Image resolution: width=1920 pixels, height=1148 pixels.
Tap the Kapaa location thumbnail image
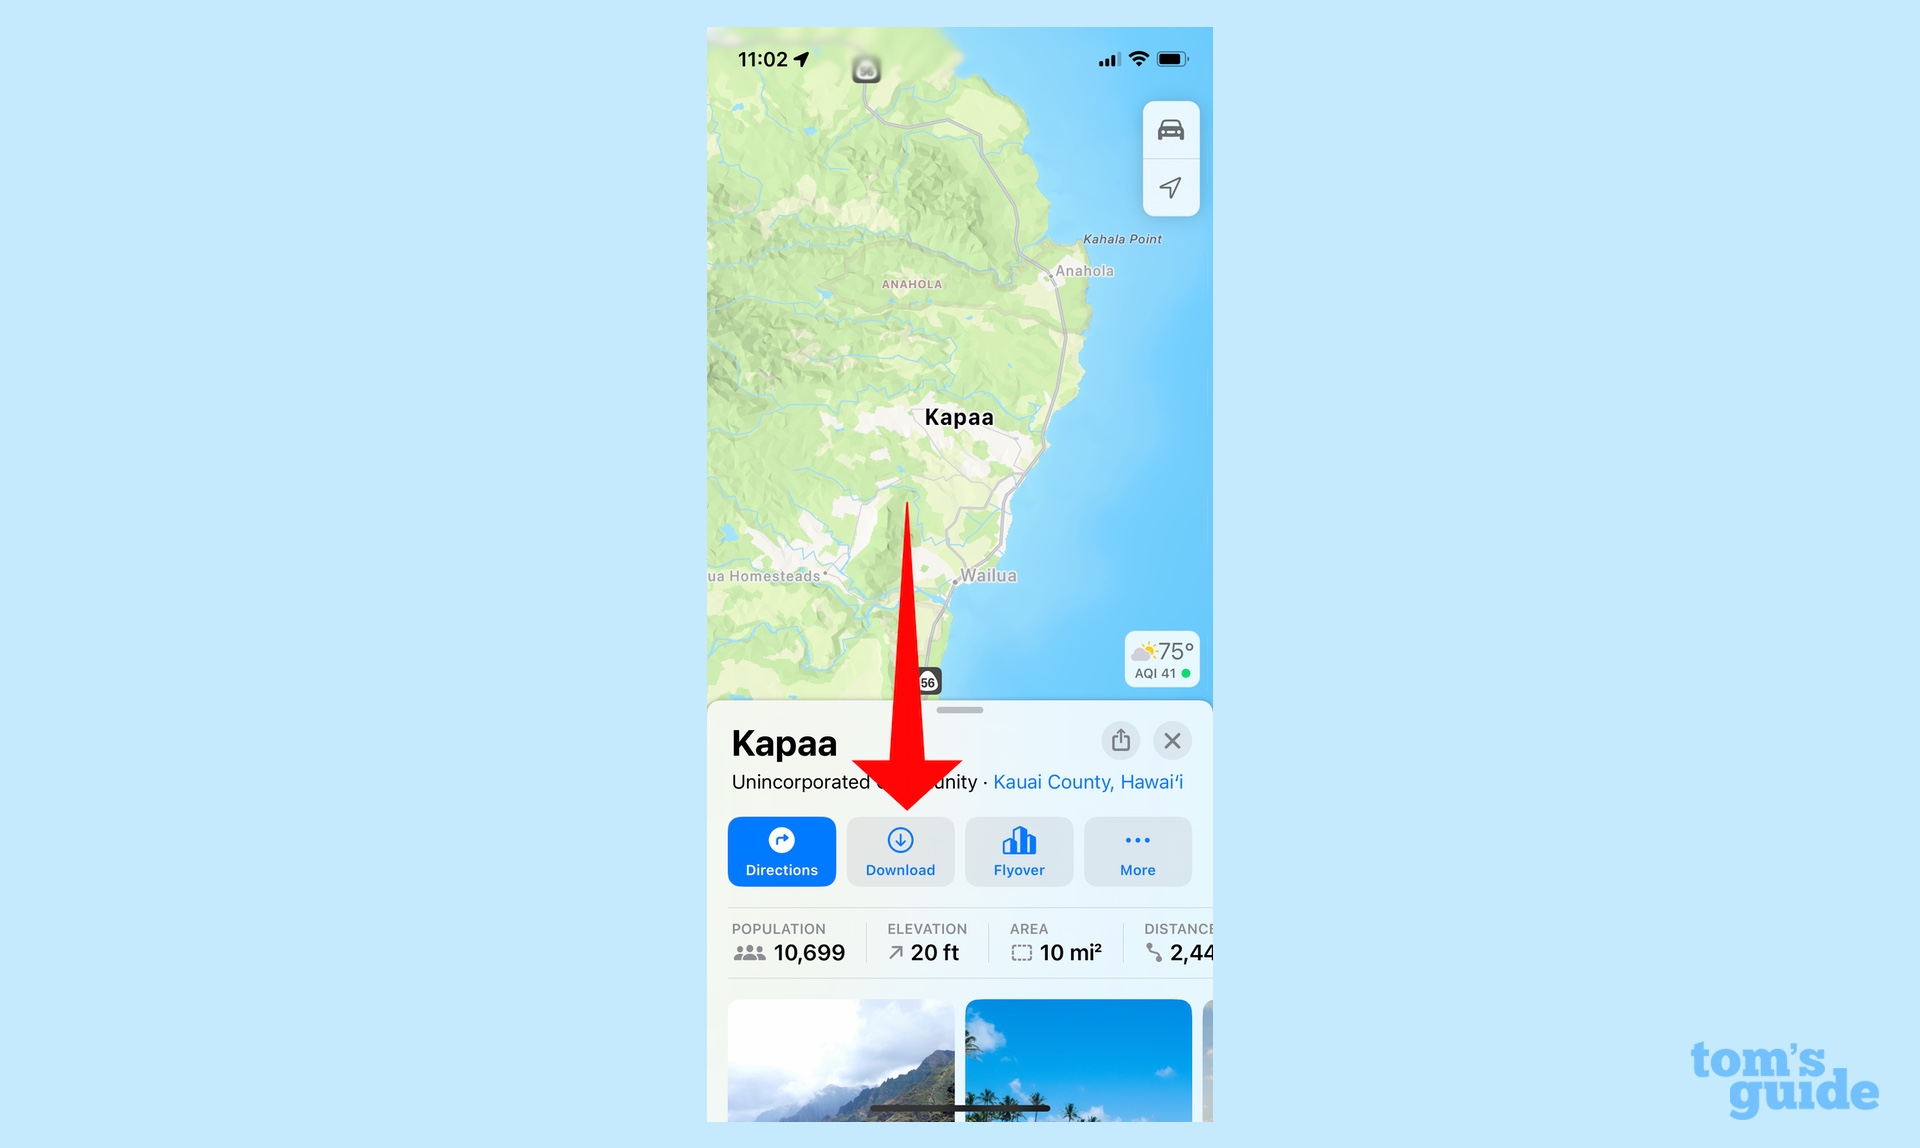(838, 1059)
